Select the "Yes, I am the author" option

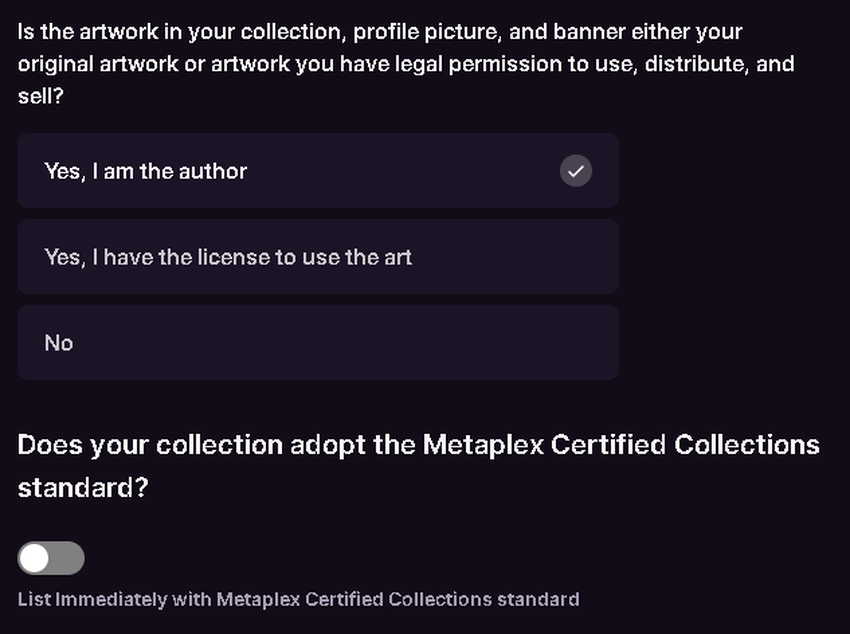tap(318, 171)
